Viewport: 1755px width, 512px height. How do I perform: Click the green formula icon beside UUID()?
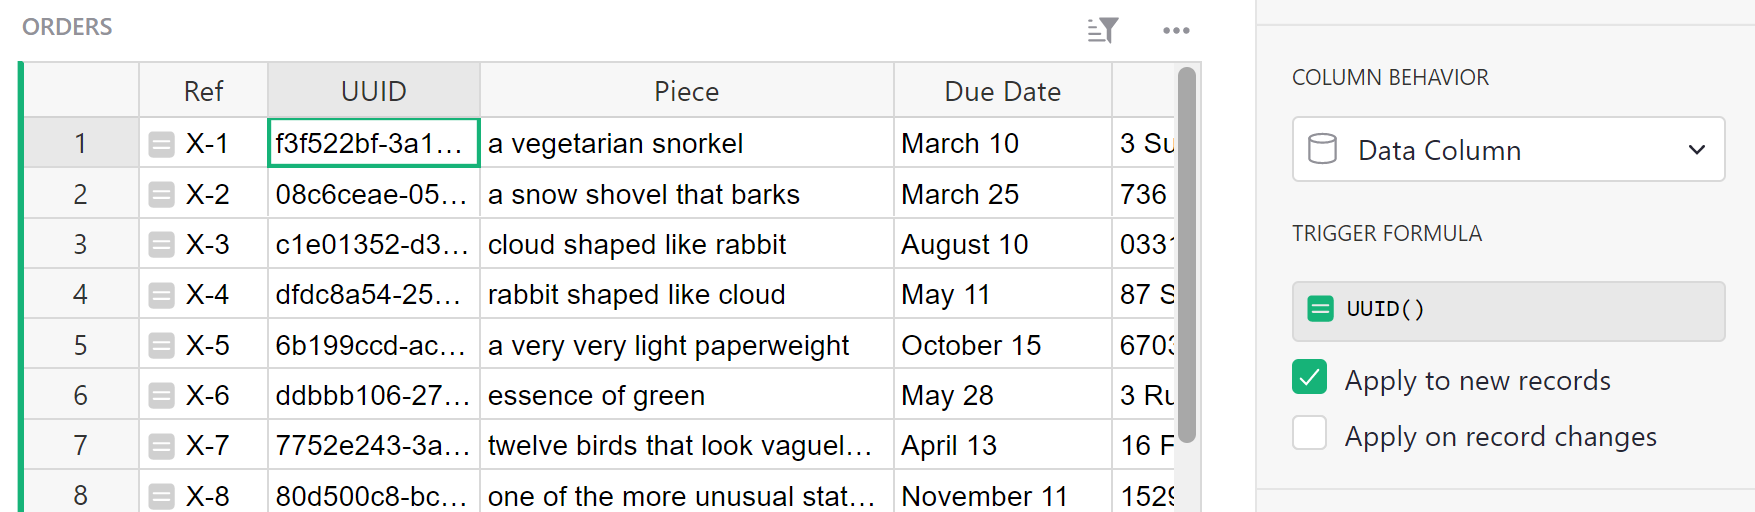1320,309
